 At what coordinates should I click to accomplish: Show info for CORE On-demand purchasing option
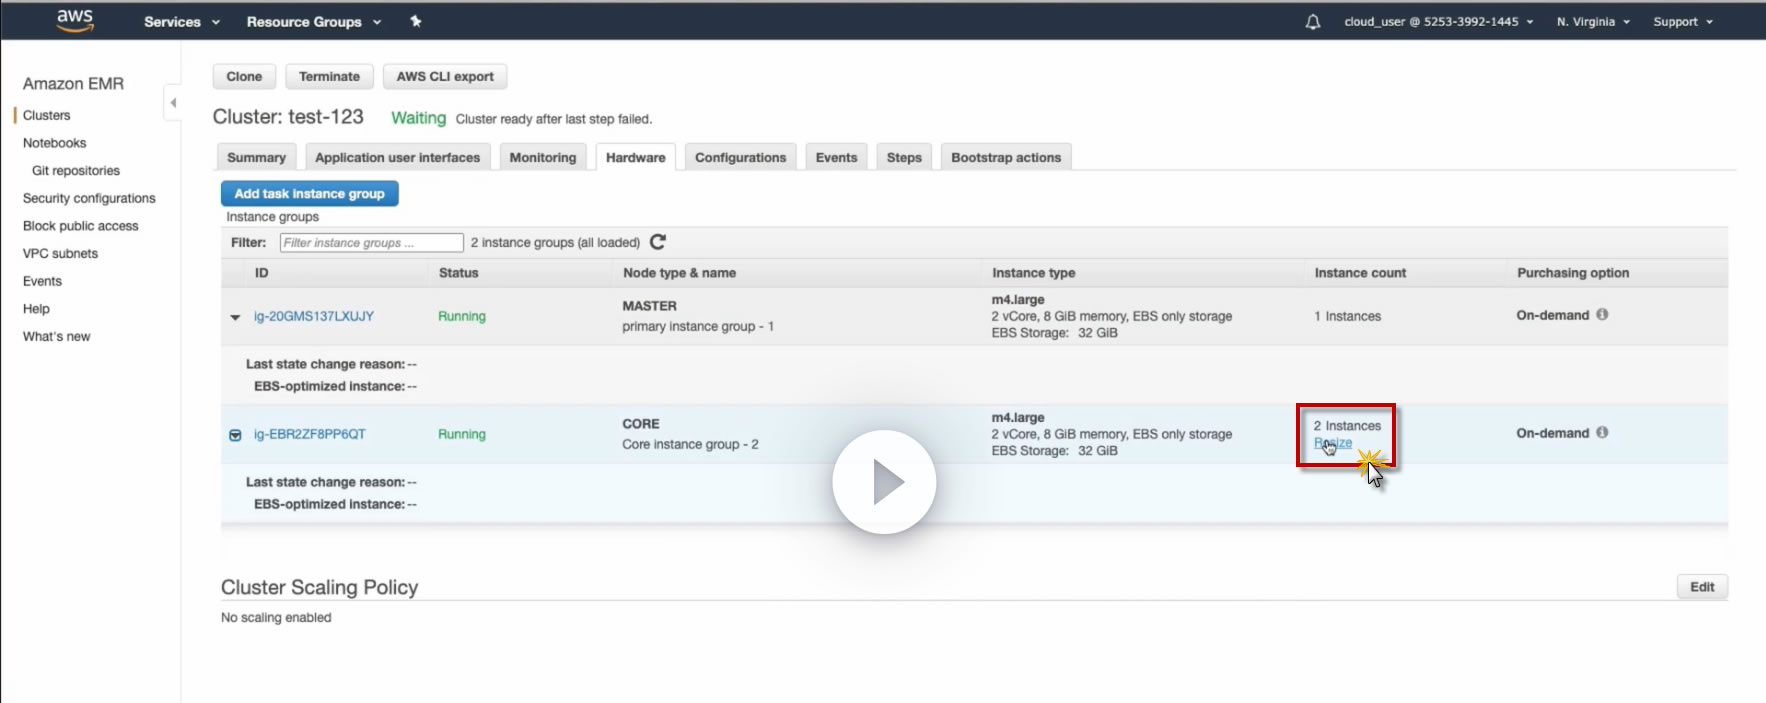tap(1602, 432)
